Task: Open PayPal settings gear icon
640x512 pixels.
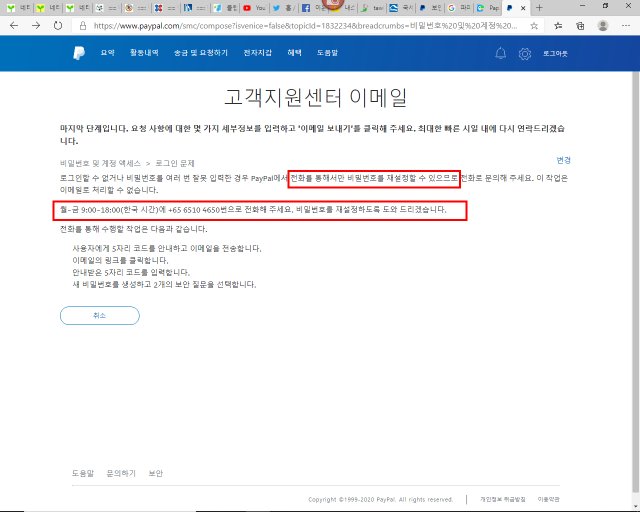Action: pyautogui.click(x=524, y=53)
